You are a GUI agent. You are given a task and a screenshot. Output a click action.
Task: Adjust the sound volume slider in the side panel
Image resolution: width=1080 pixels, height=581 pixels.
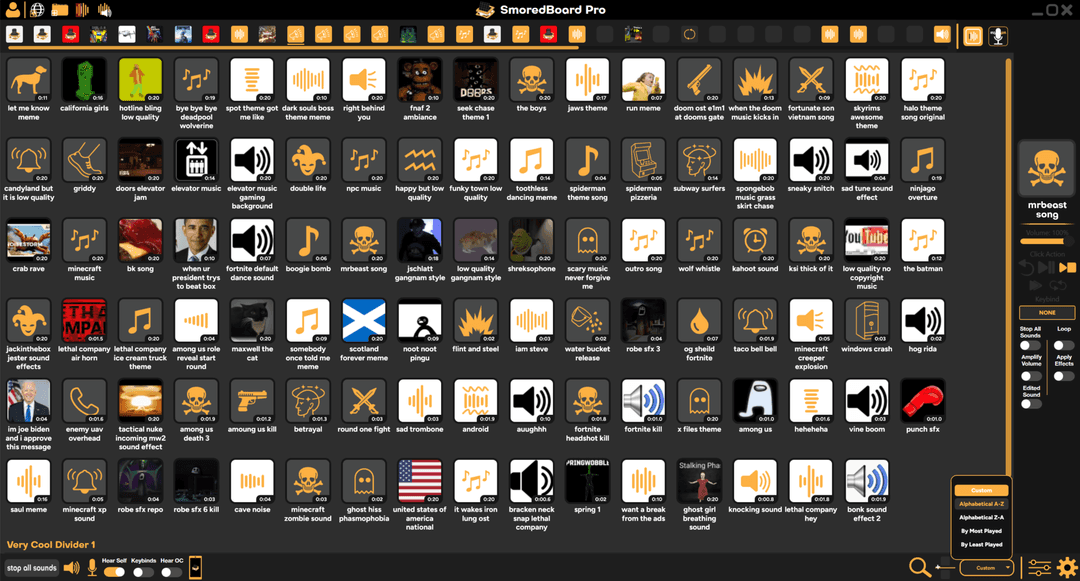(x=1046, y=242)
